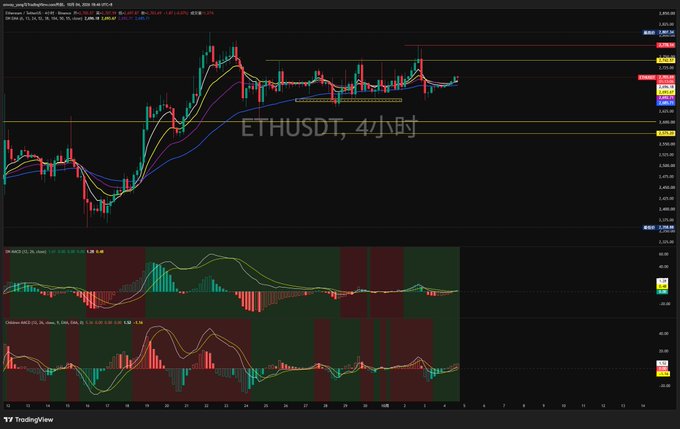Select the DK MACD indicator legend
The image size is (680, 429).
26,251
